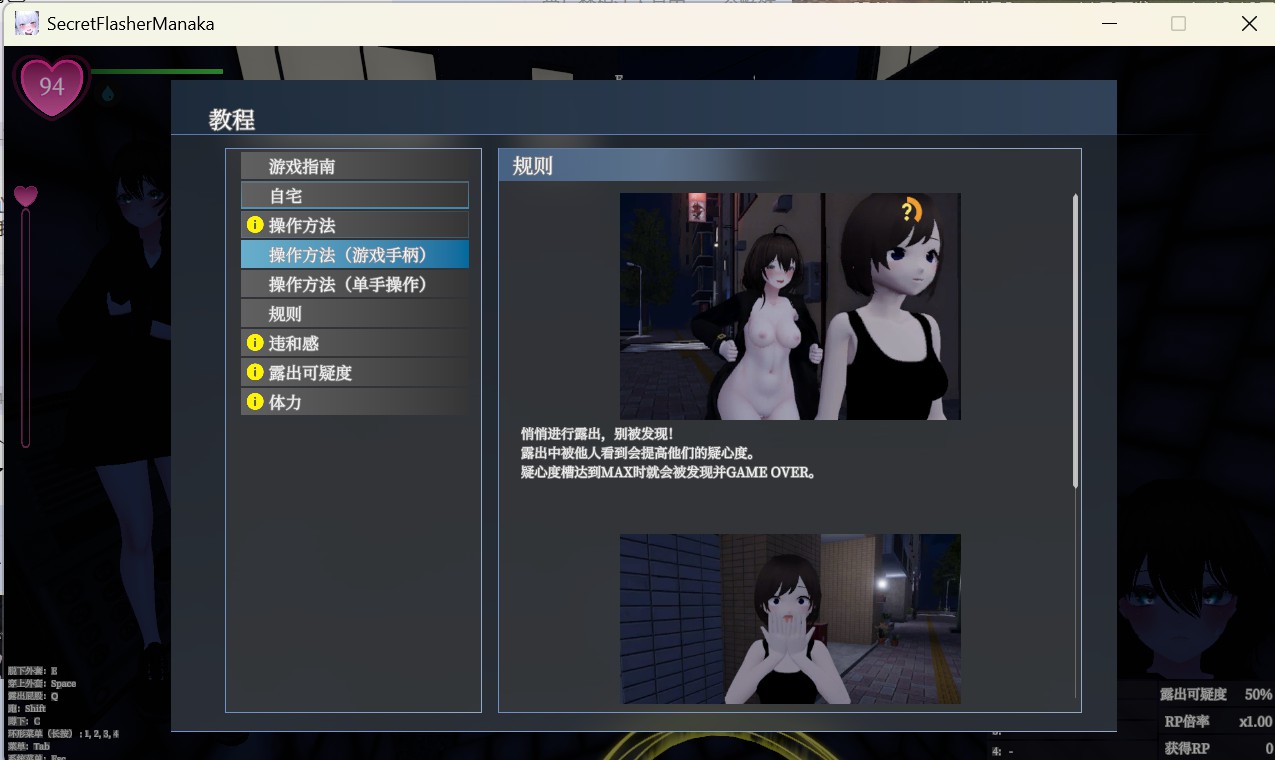Click the 50% value in the status panel

(1258, 694)
